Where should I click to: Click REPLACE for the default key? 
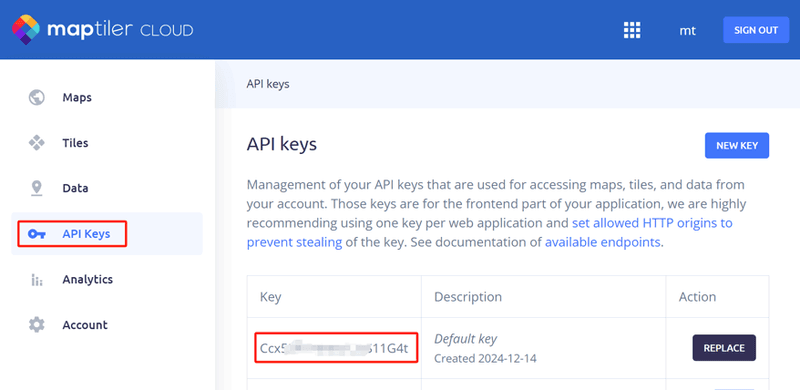(x=724, y=348)
